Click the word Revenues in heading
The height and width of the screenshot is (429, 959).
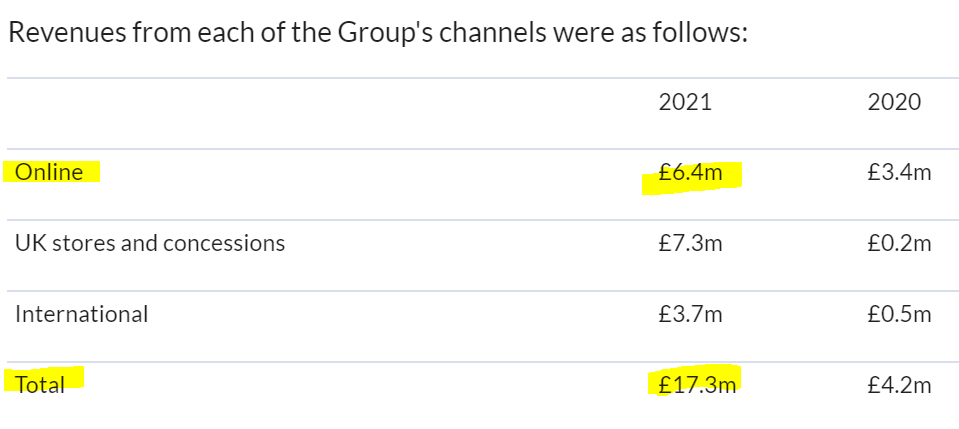click(x=66, y=32)
